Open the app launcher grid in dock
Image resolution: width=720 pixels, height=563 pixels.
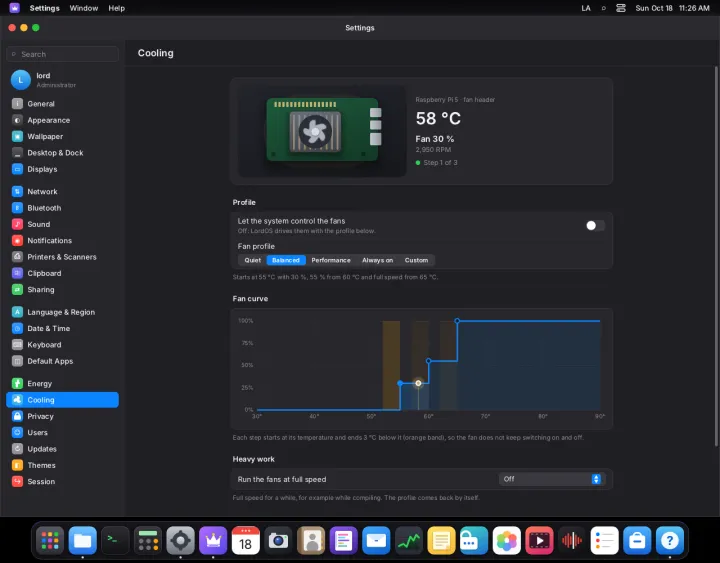pyautogui.click(x=50, y=540)
